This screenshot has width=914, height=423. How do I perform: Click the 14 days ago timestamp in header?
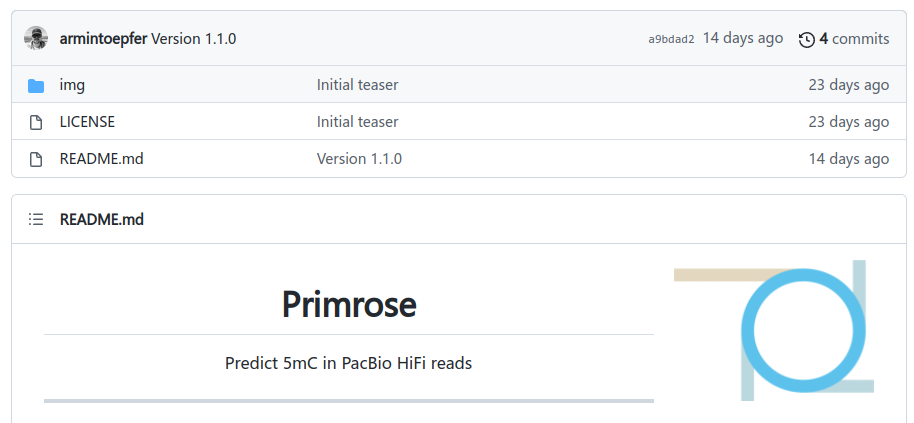(742, 38)
